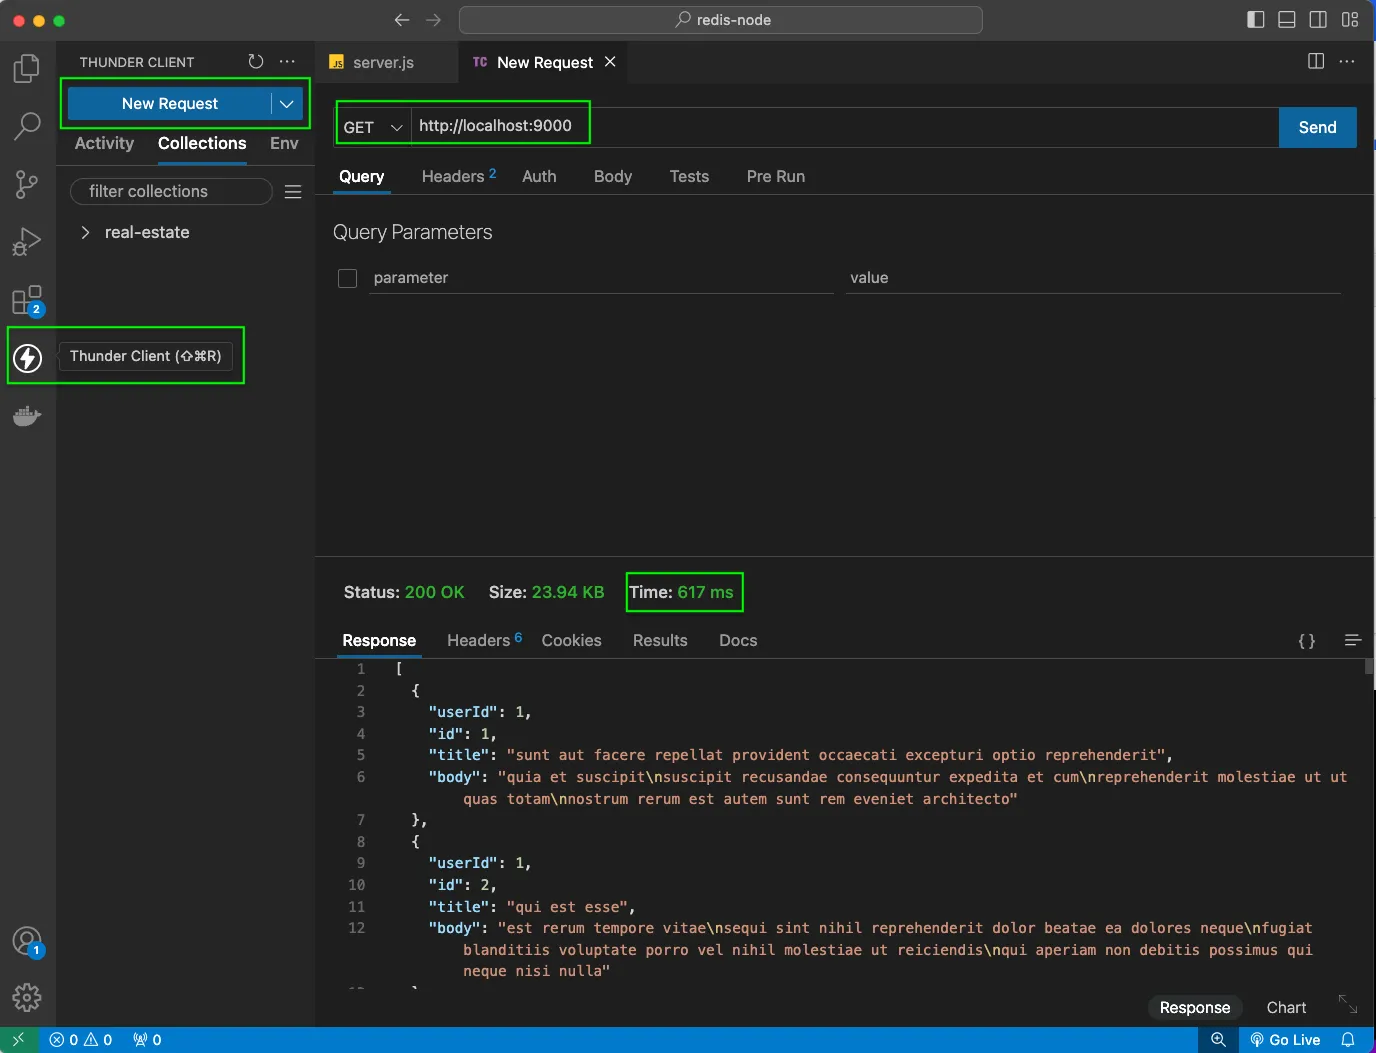Open the response options lines menu
The image size is (1376, 1053).
1353,640
